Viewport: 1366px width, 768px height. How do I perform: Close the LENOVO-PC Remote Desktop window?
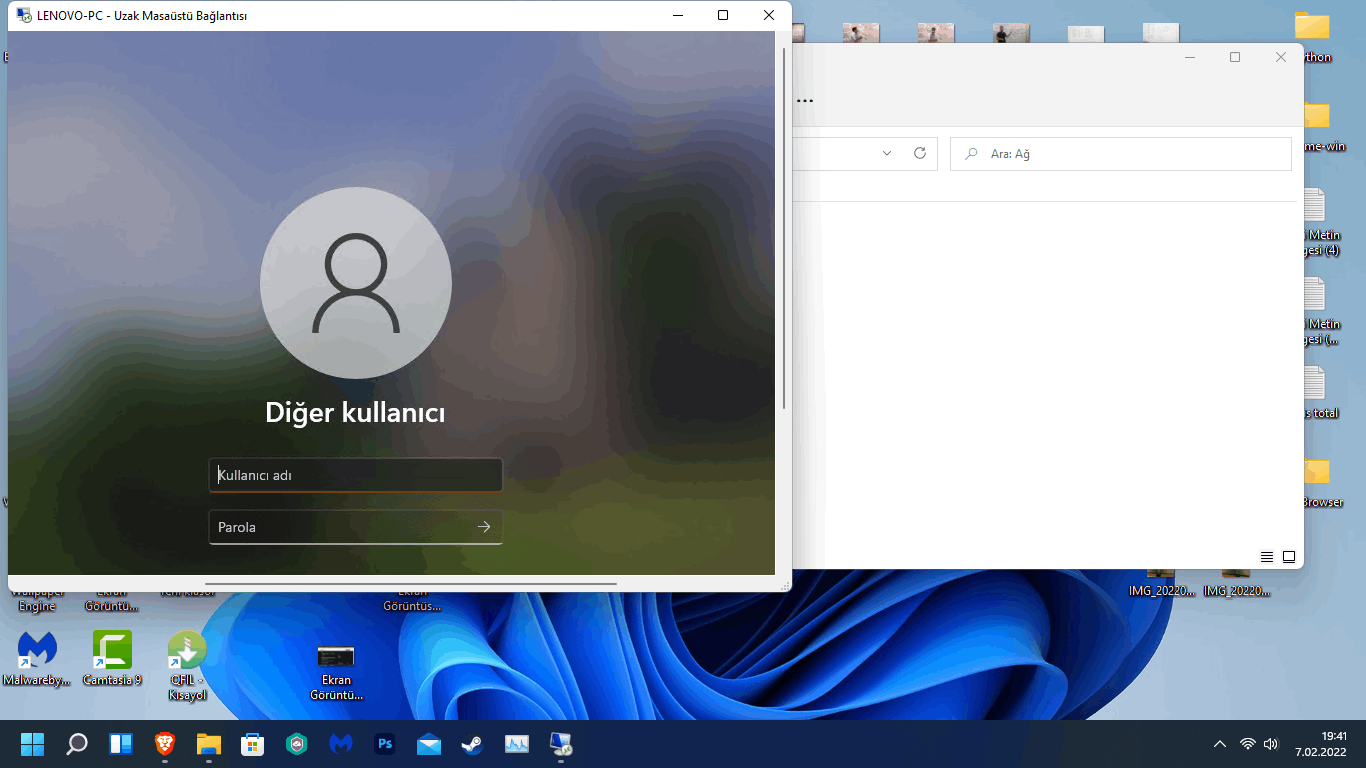pyautogui.click(x=768, y=15)
